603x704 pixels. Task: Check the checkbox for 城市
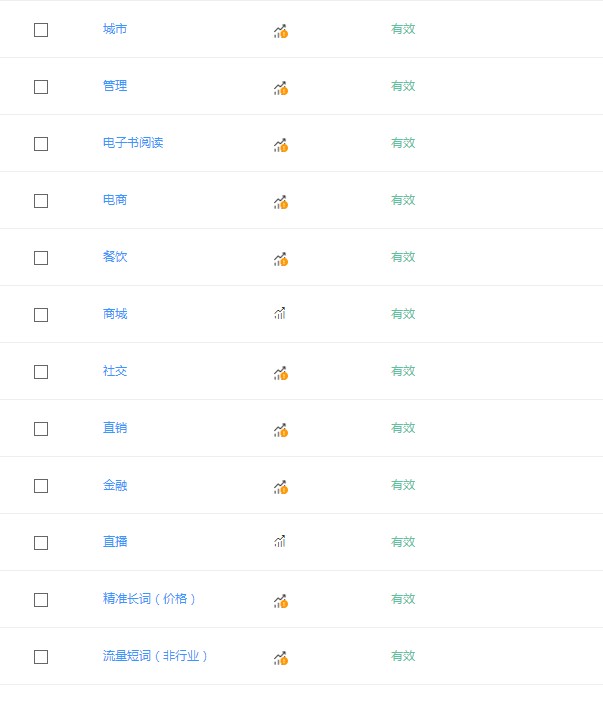[41, 30]
